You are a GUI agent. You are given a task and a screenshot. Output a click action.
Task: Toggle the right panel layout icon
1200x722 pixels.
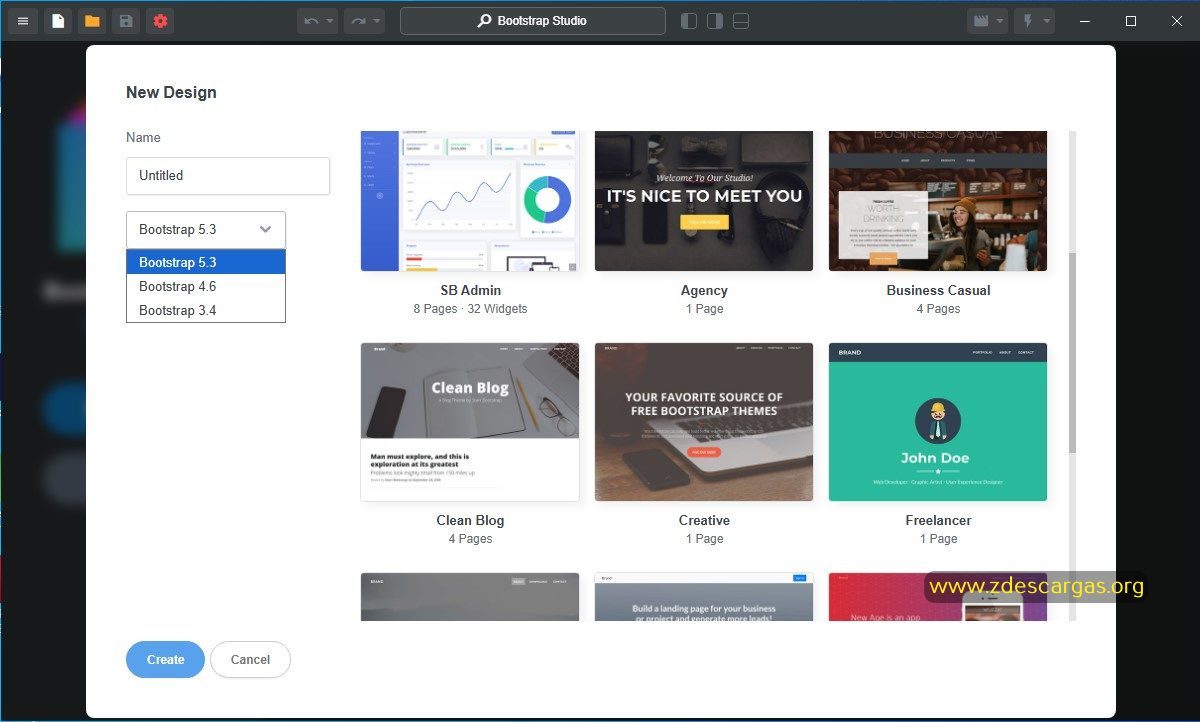[x=715, y=21]
